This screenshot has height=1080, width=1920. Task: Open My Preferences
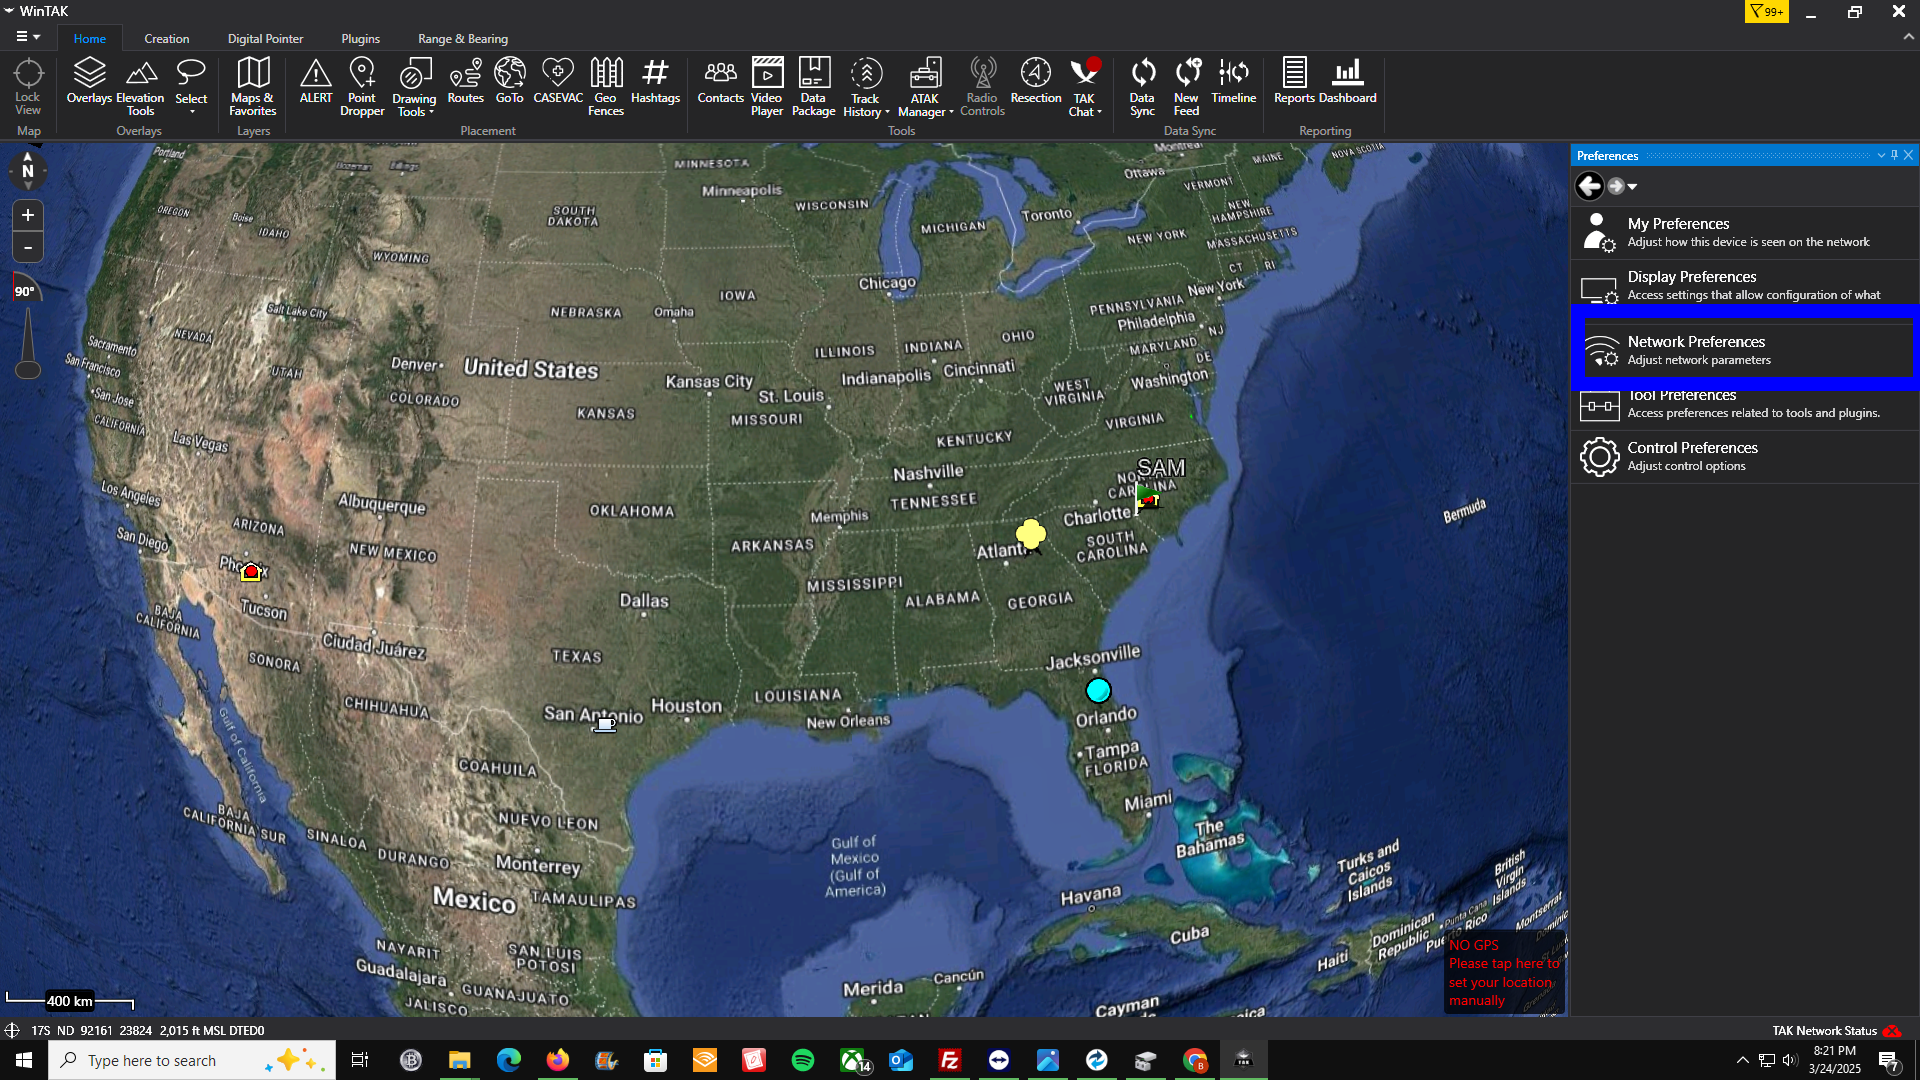[x=1745, y=233]
